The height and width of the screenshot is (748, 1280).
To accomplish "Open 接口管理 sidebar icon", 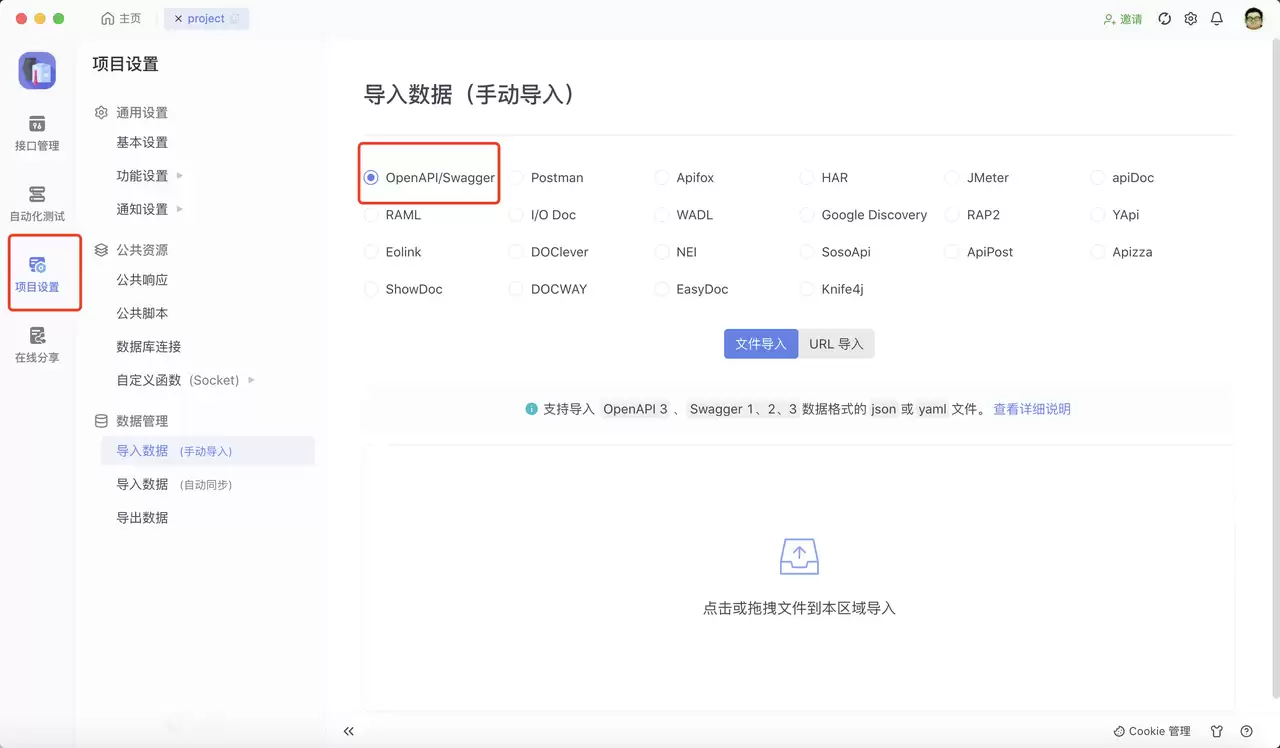I will (x=37, y=133).
